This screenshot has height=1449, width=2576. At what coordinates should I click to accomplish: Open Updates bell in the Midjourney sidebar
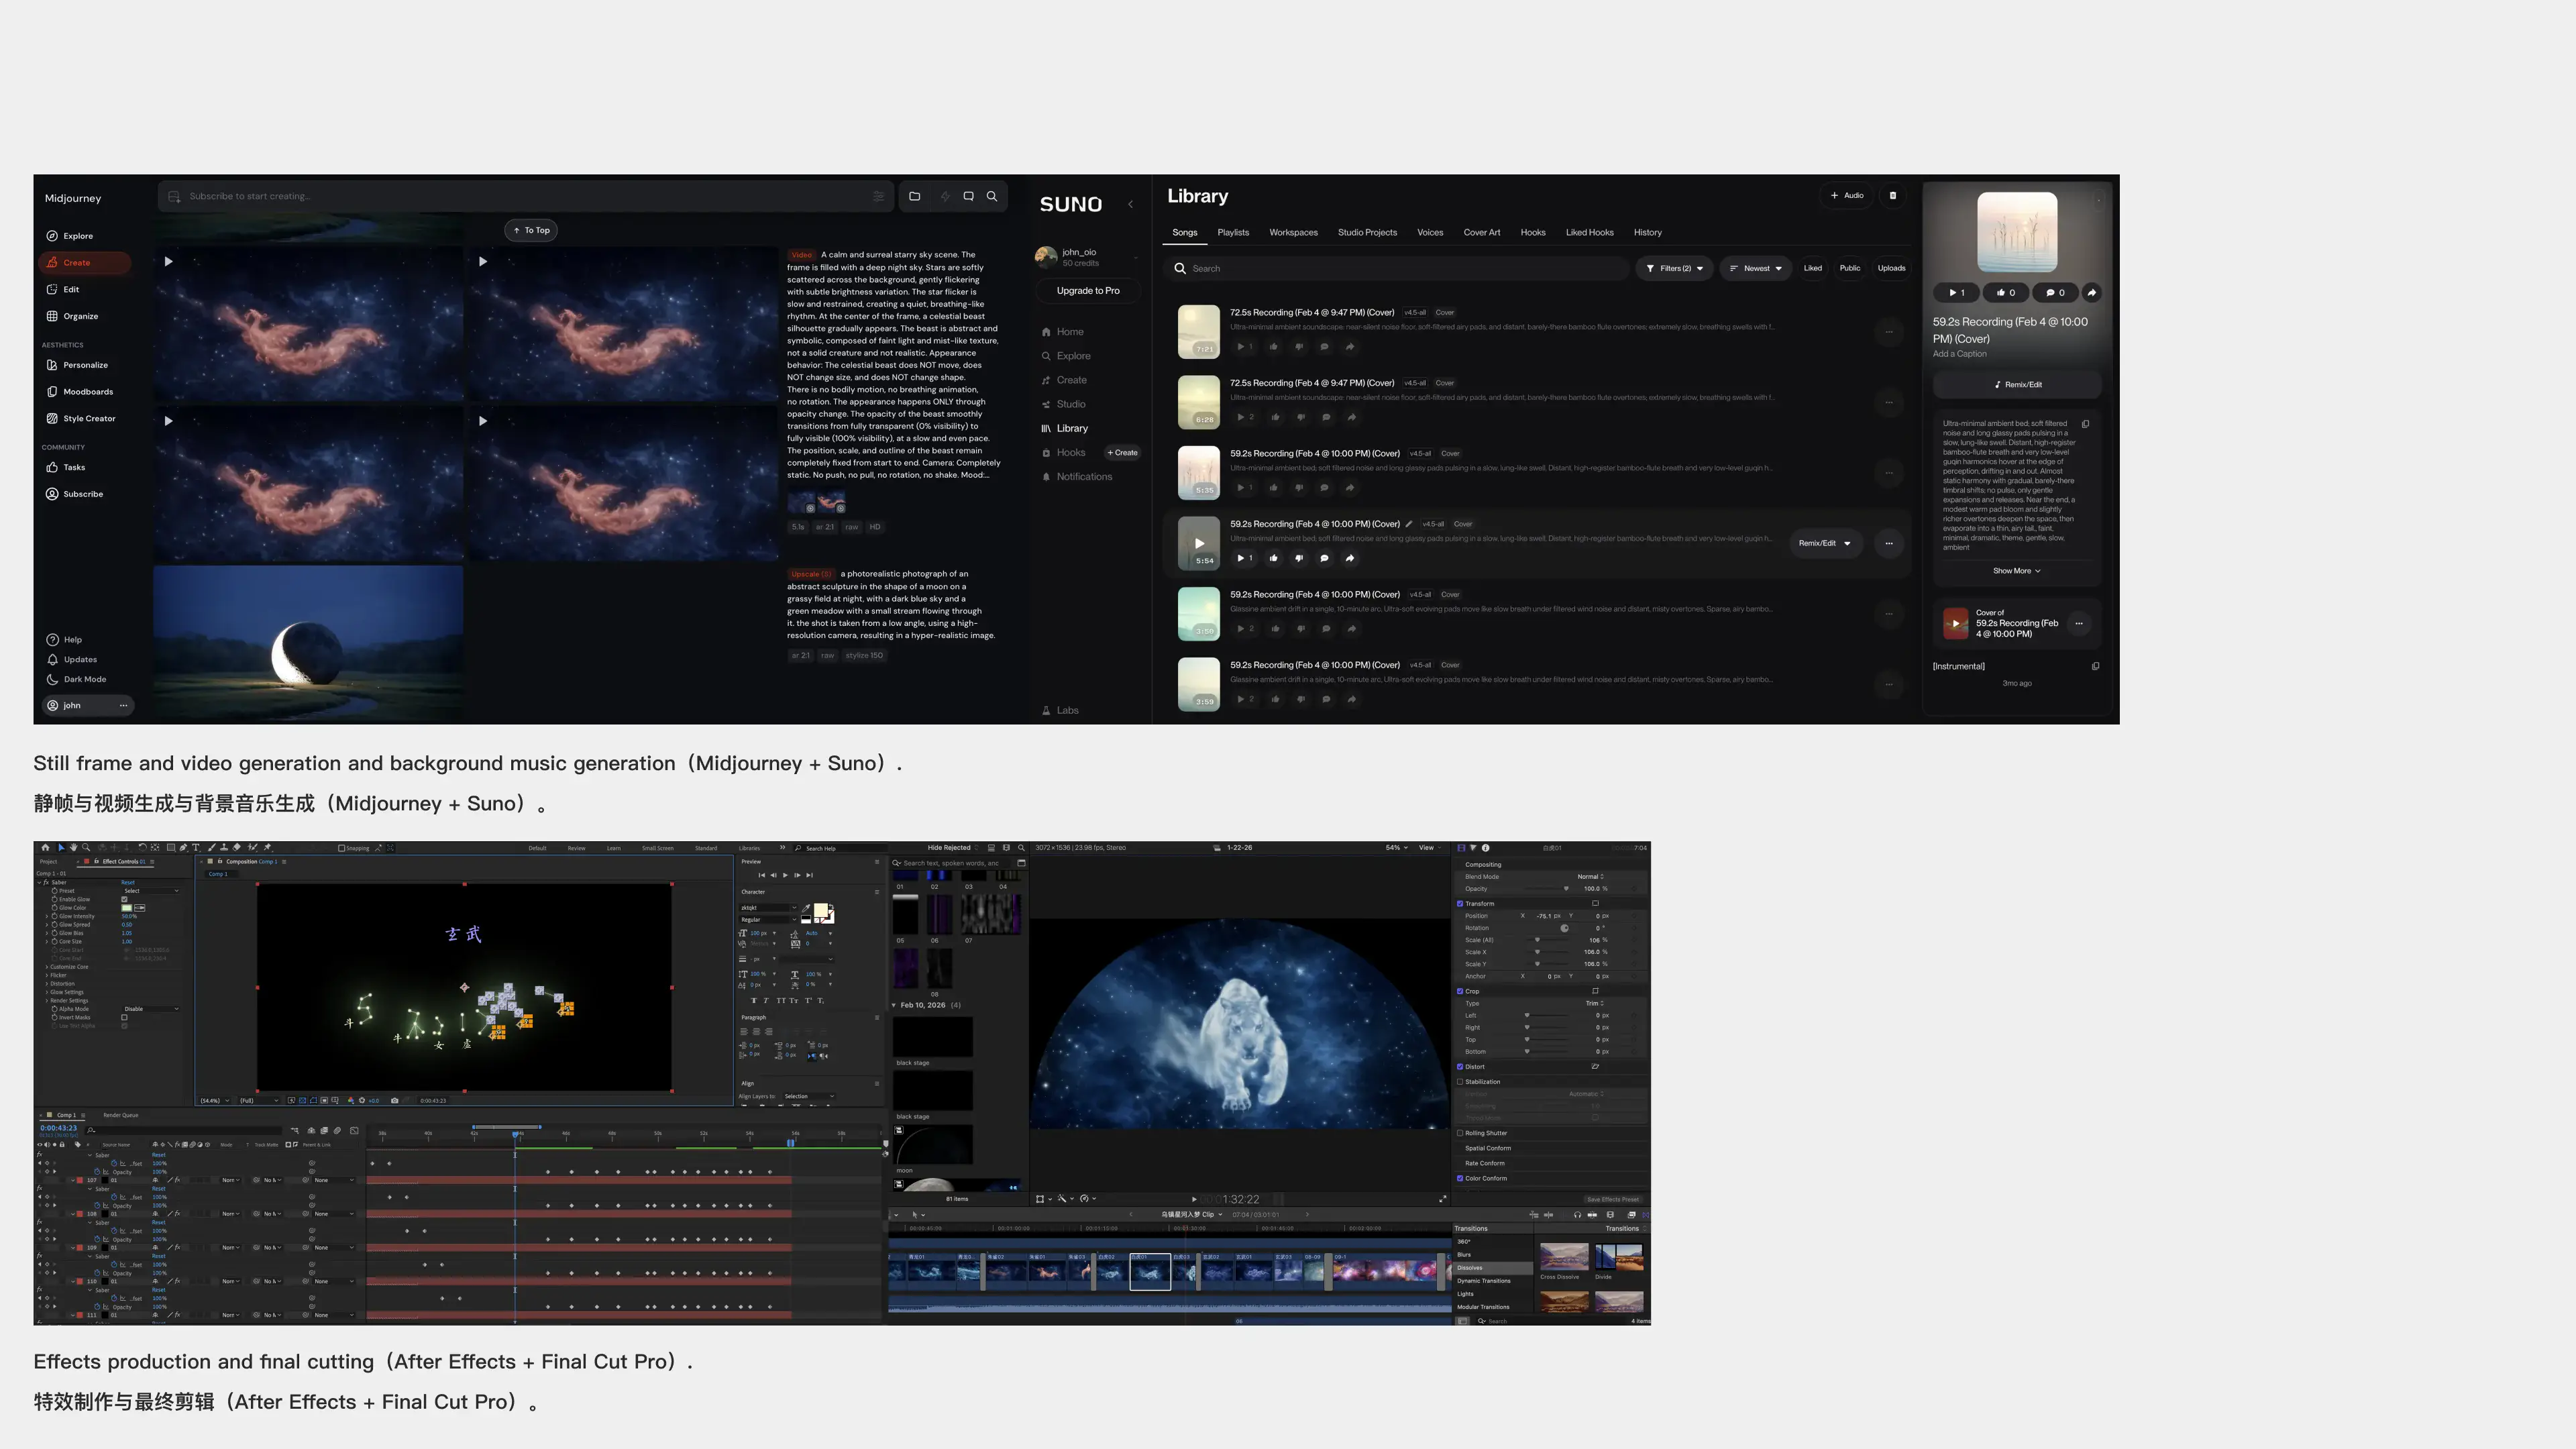point(72,660)
